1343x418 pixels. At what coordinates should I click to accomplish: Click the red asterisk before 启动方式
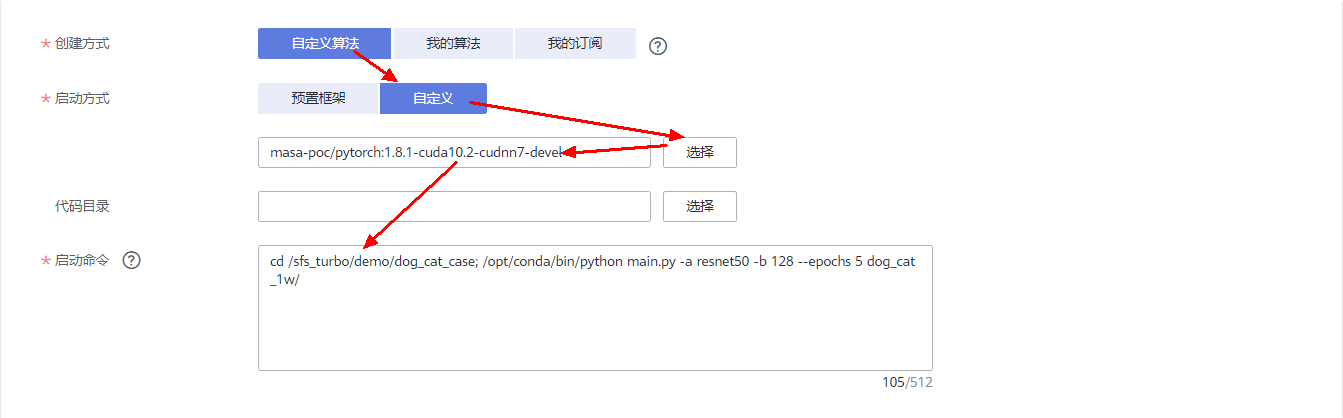click(x=45, y=100)
